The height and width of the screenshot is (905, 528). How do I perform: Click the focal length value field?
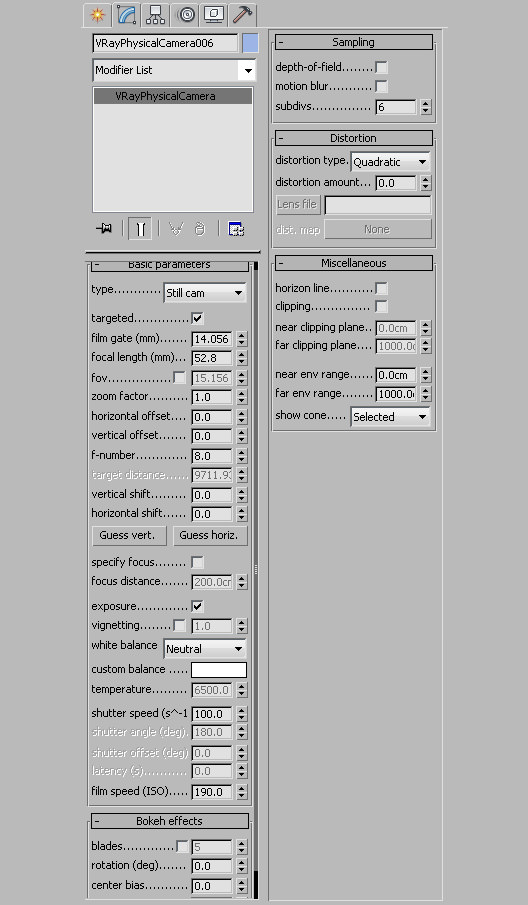coord(212,358)
